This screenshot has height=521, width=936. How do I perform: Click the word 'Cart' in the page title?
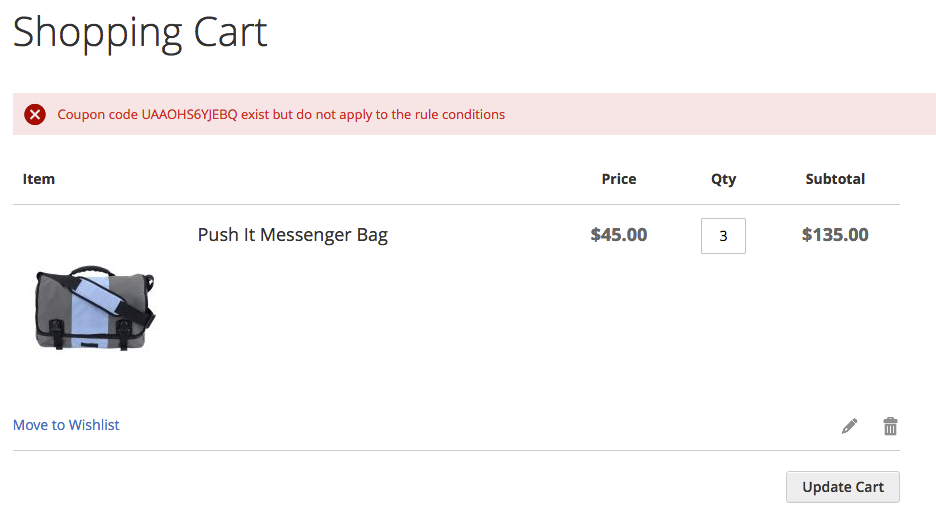point(230,32)
